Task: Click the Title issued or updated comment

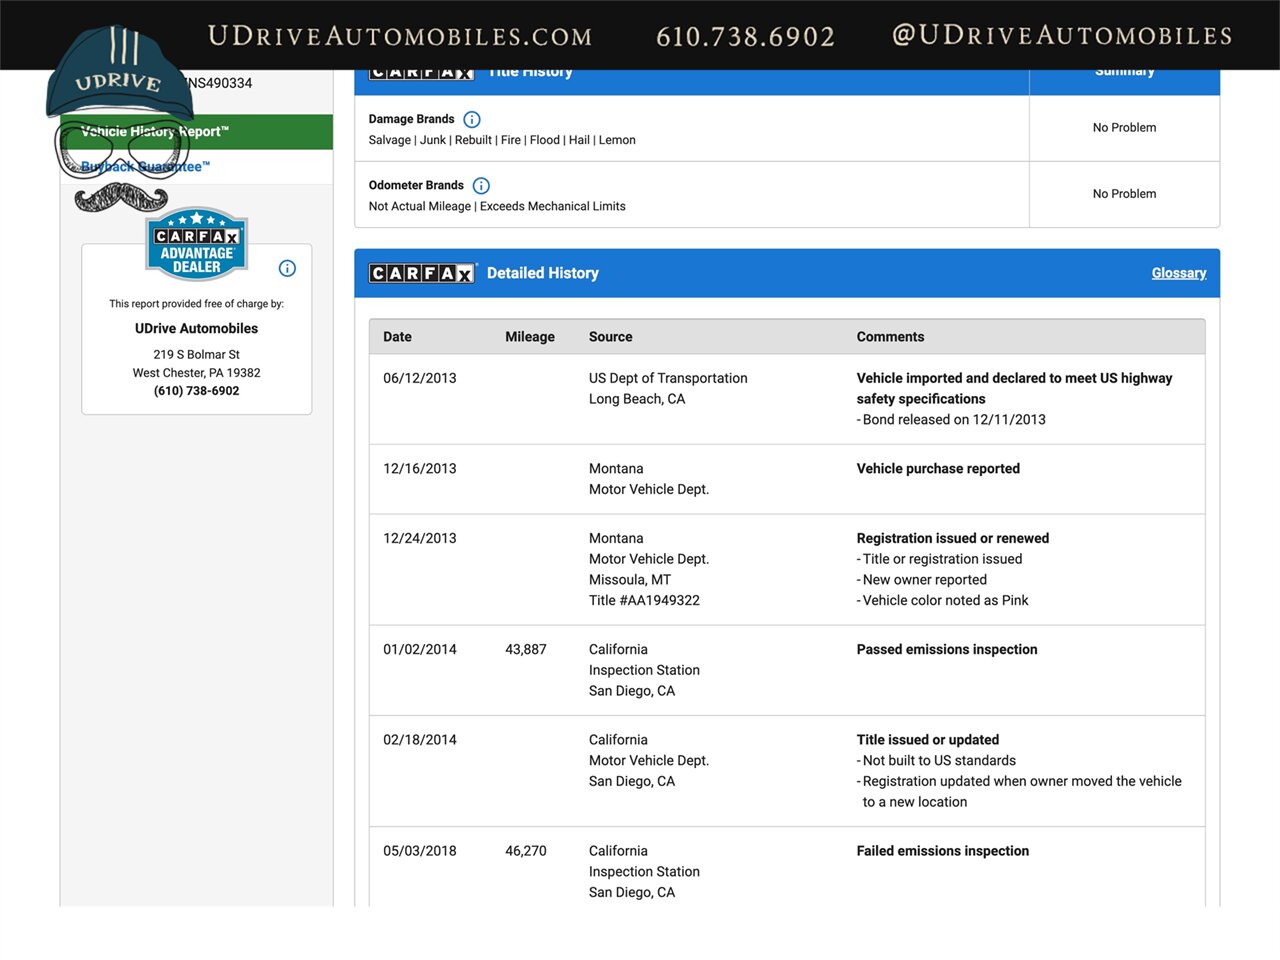Action: tap(928, 740)
